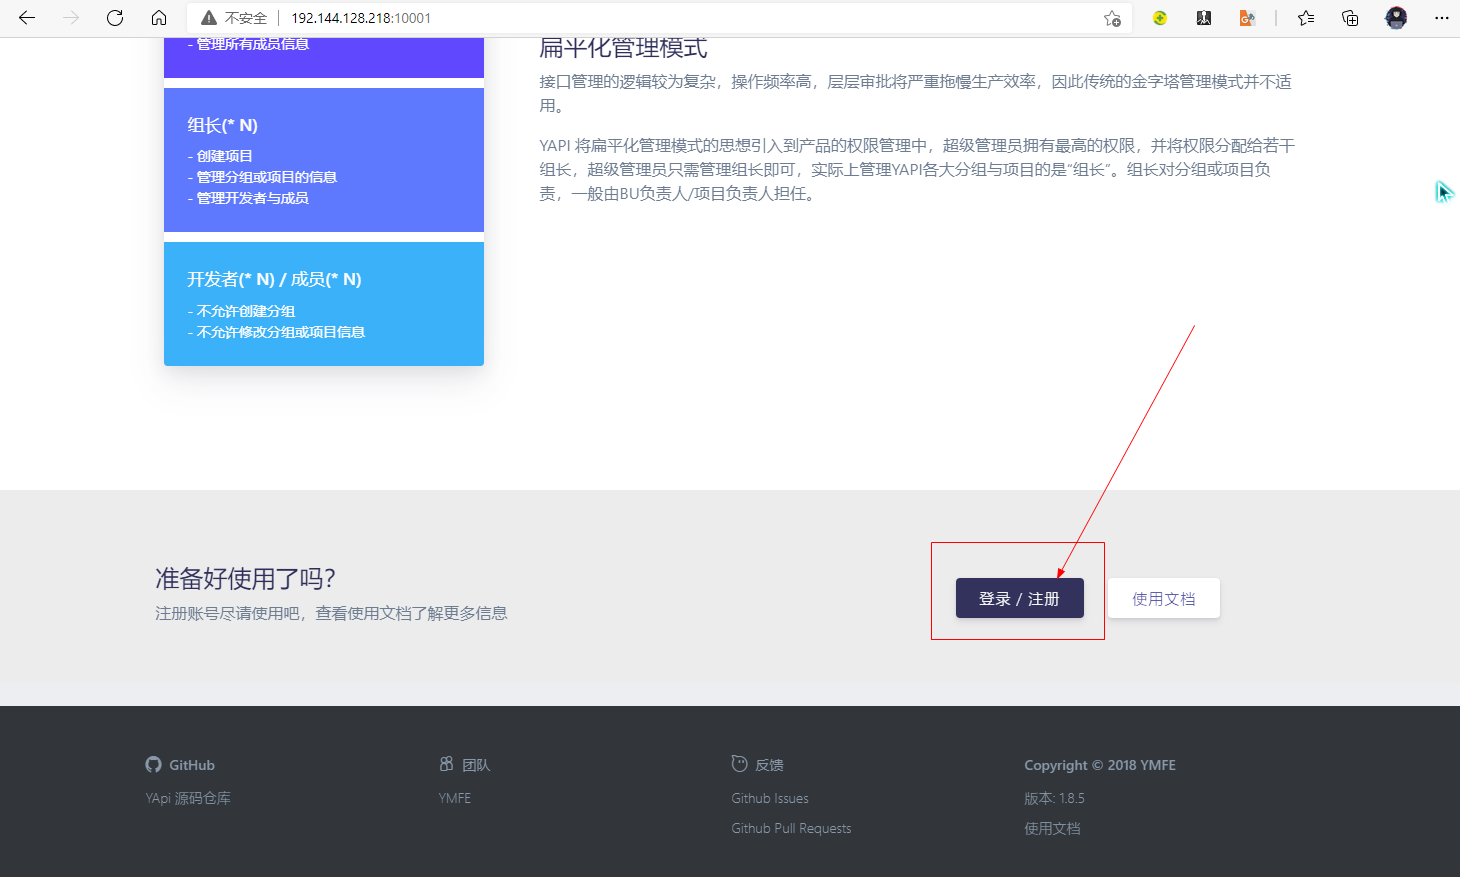
Task: Open the user profile avatar
Action: pyautogui.click(x=1396, y=18)
